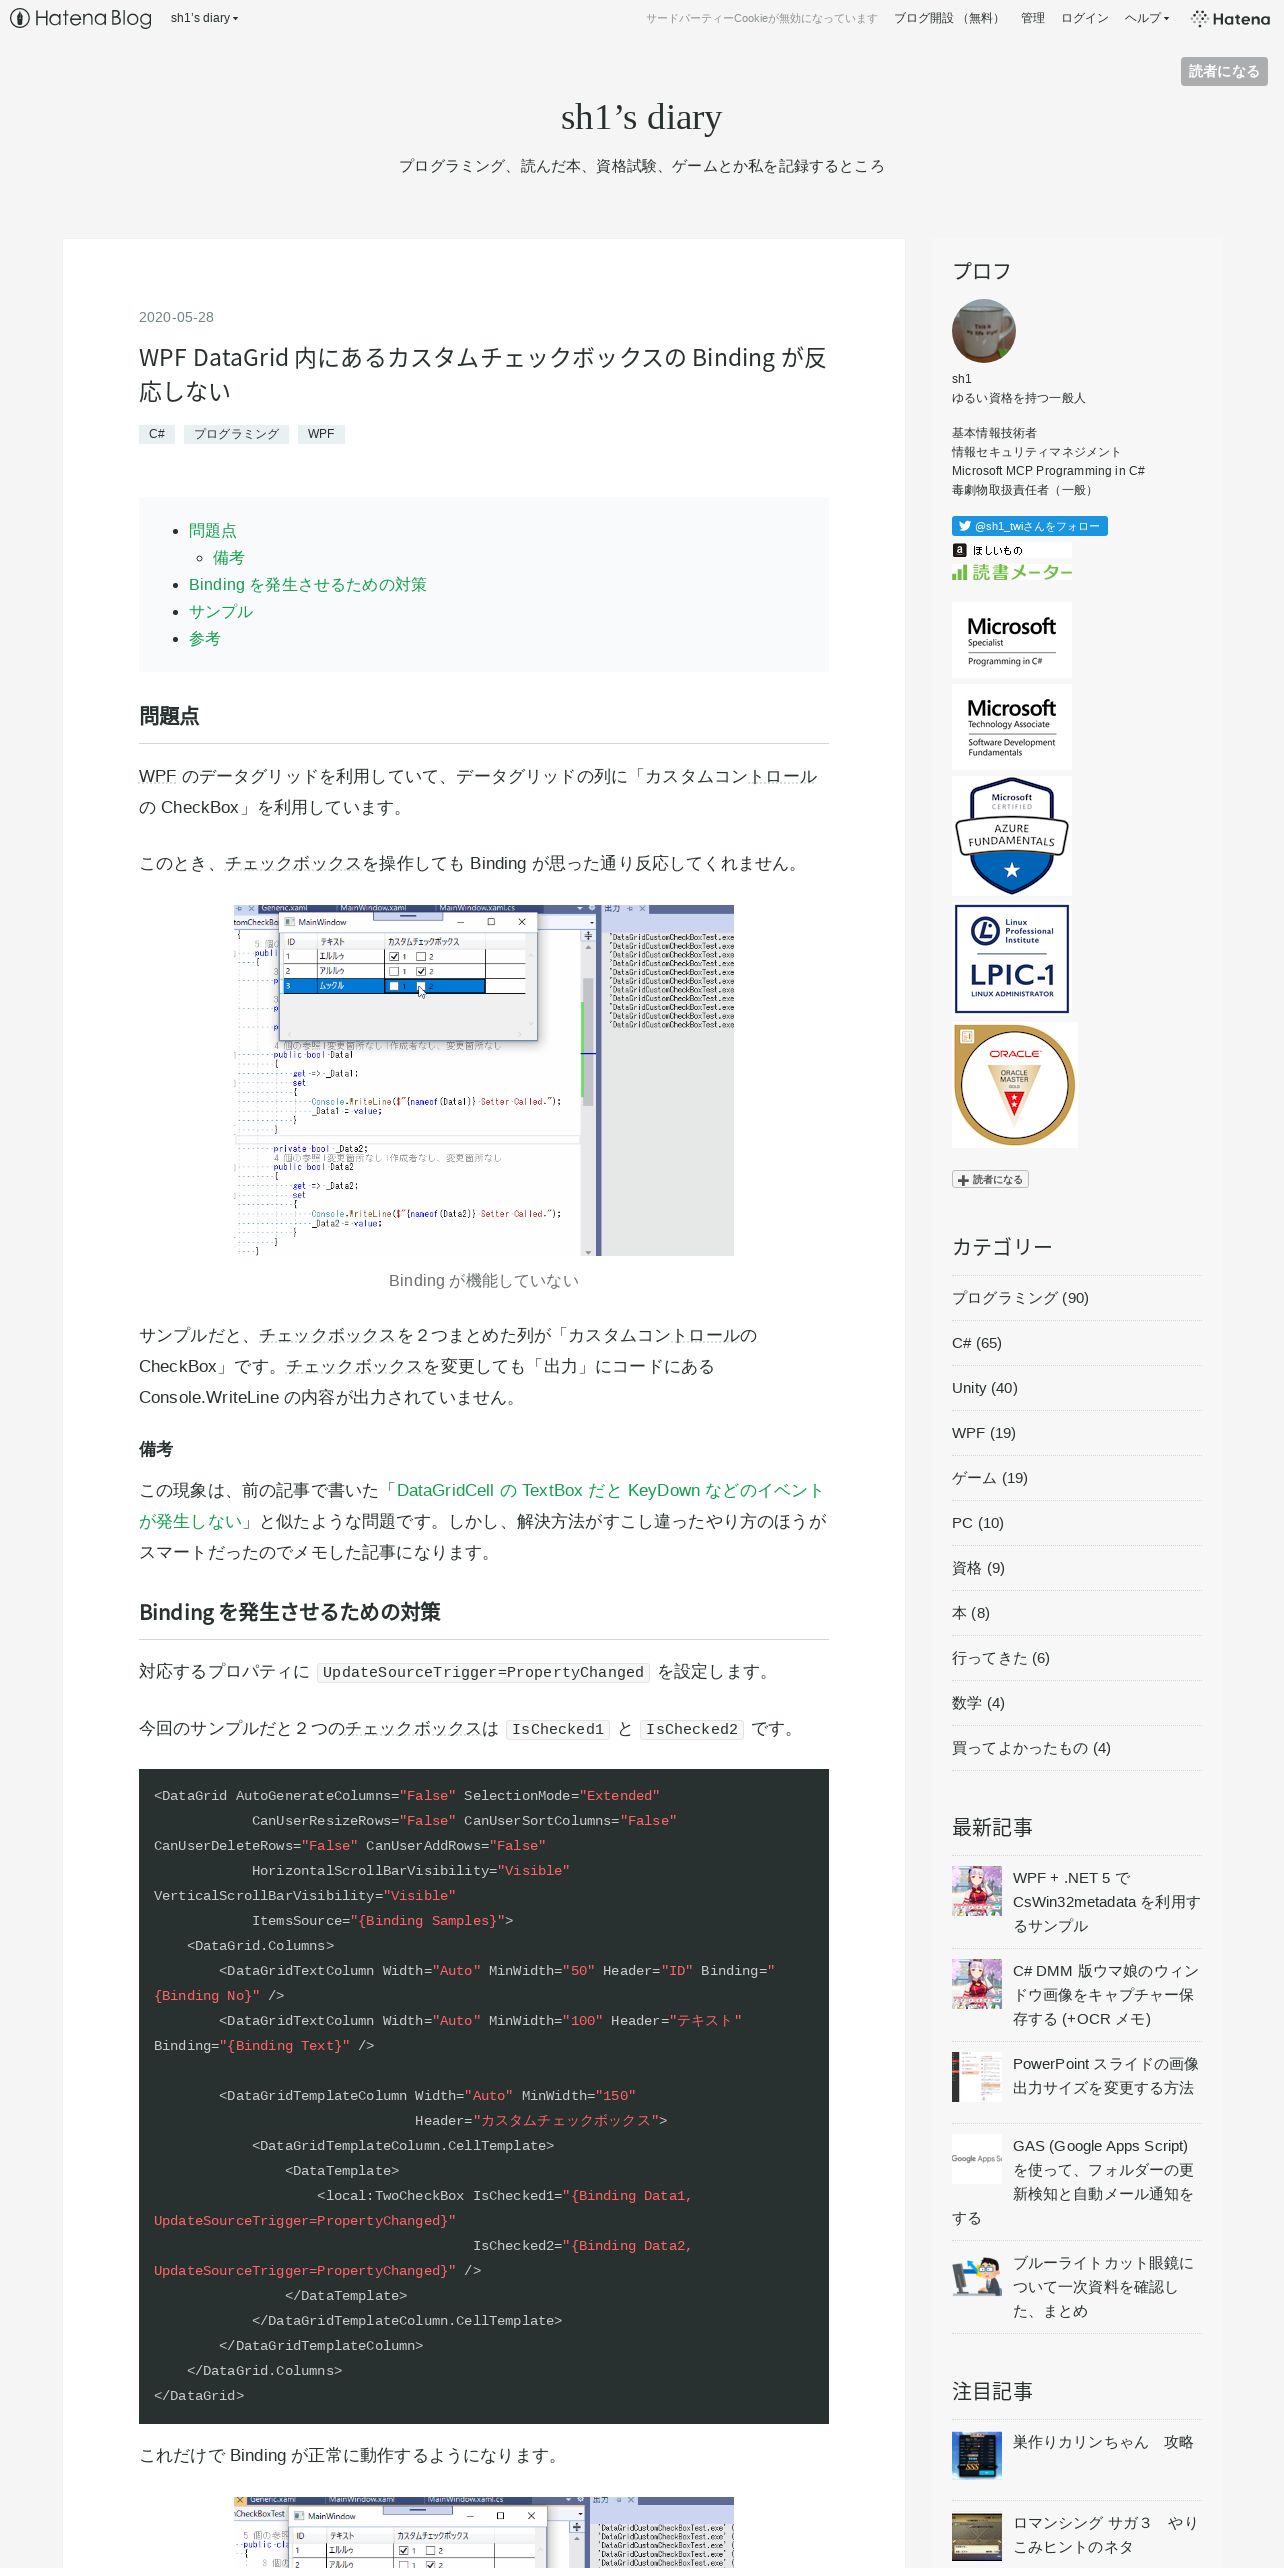1284x2568 pixels.
Task: Click ブログ開設（無料） link
Action: (x=948, y=18)
